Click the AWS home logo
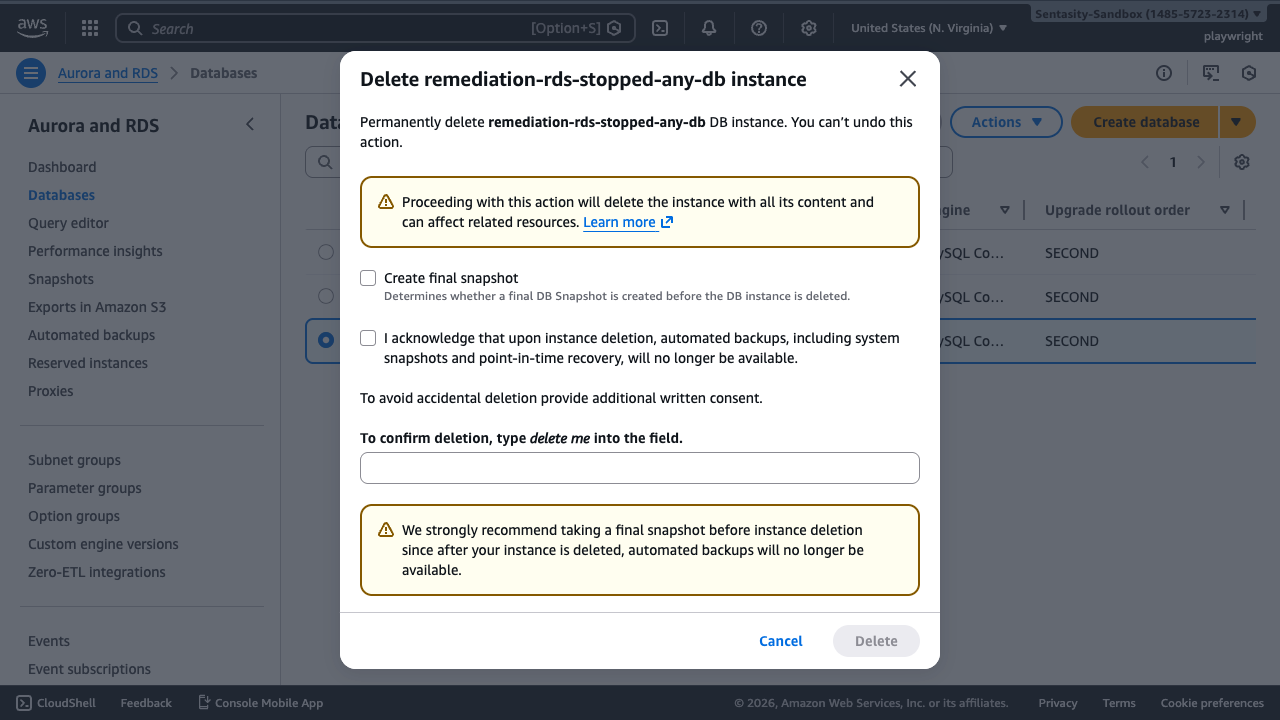 pos(32,27)
